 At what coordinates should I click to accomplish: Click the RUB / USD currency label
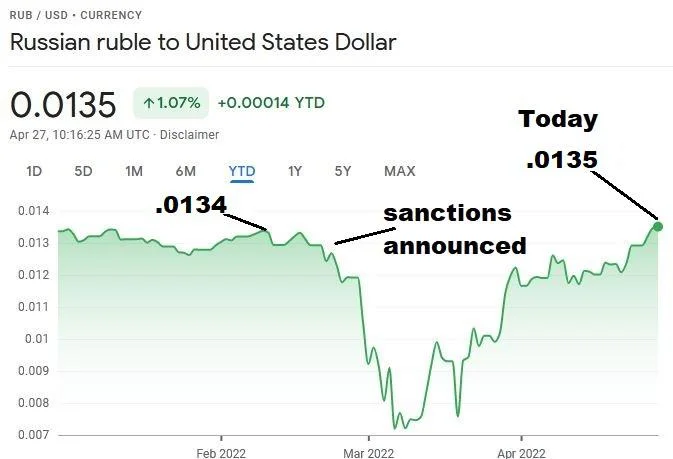point(76,15)
